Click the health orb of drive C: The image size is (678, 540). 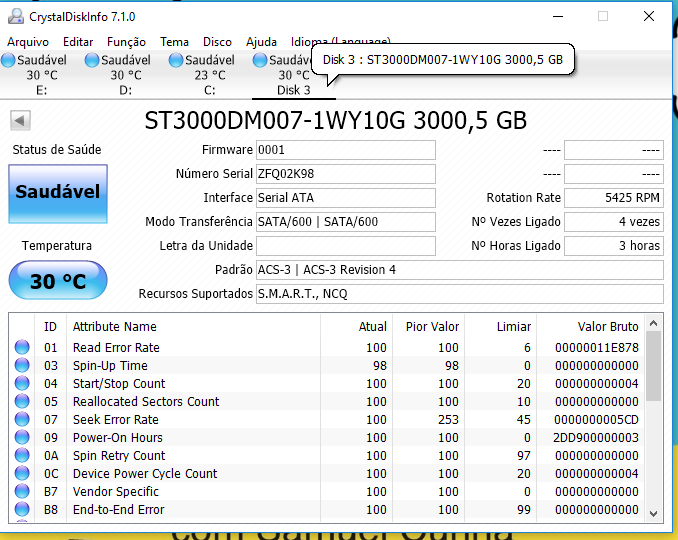(x=176, y=60)
